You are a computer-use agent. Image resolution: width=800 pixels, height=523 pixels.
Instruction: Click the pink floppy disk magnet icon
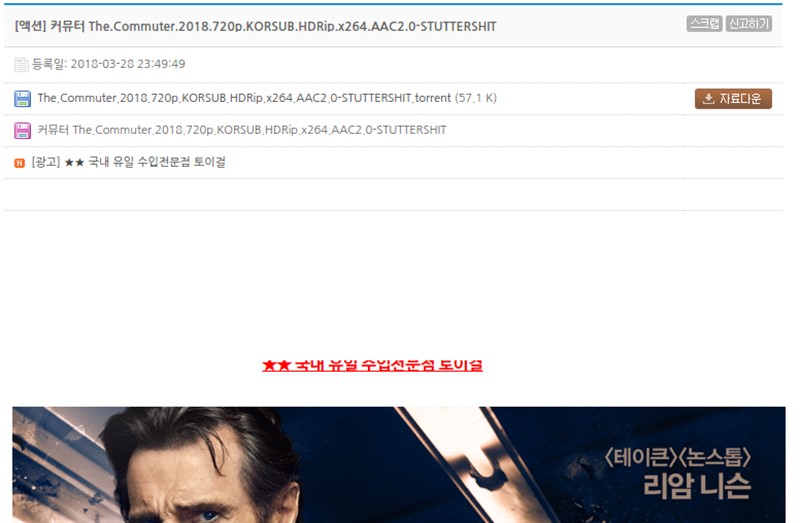coord(22,131)
